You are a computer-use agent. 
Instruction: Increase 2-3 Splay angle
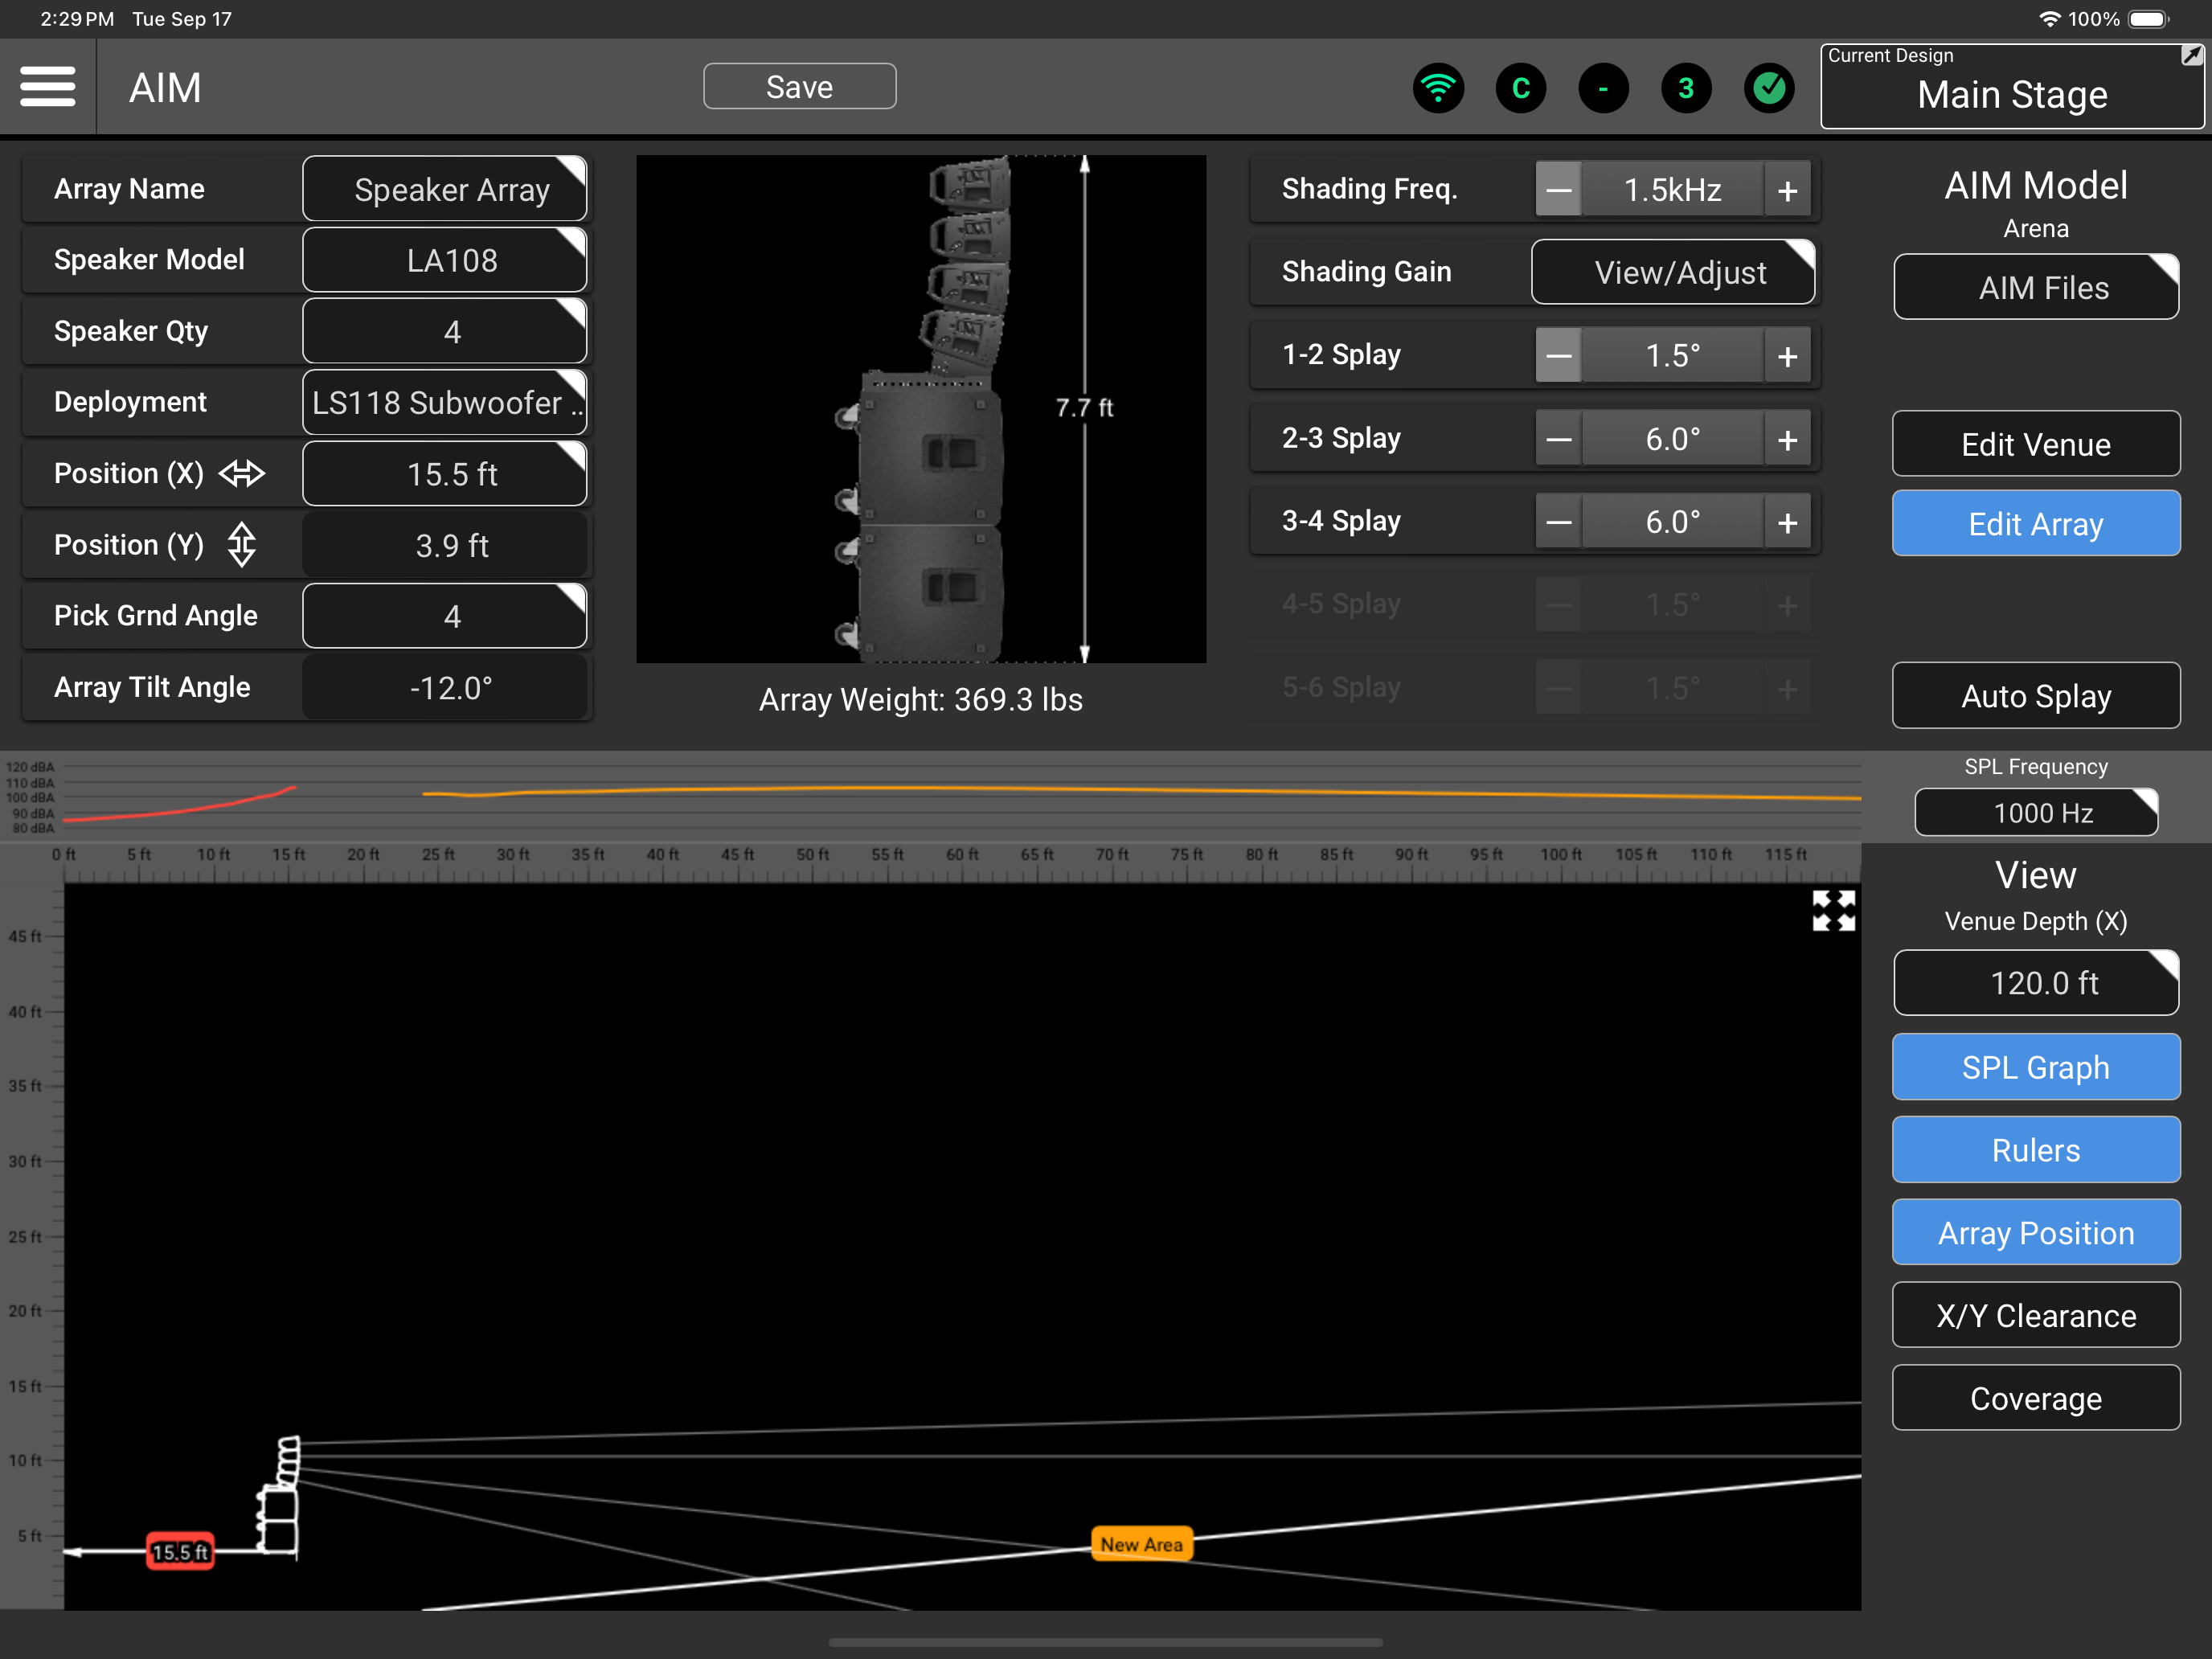(x=1788, y=438)
